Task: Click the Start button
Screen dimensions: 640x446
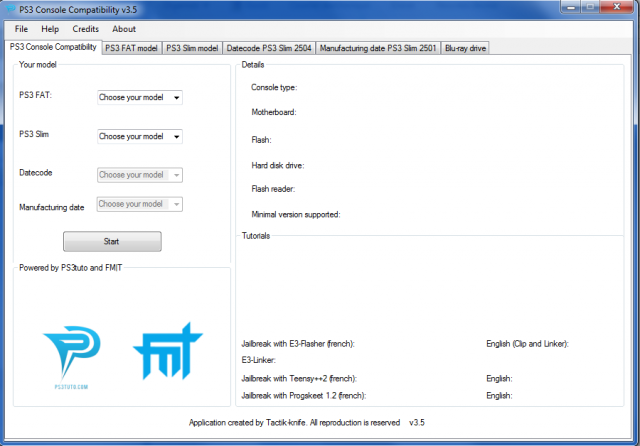Action: (112, 242)
